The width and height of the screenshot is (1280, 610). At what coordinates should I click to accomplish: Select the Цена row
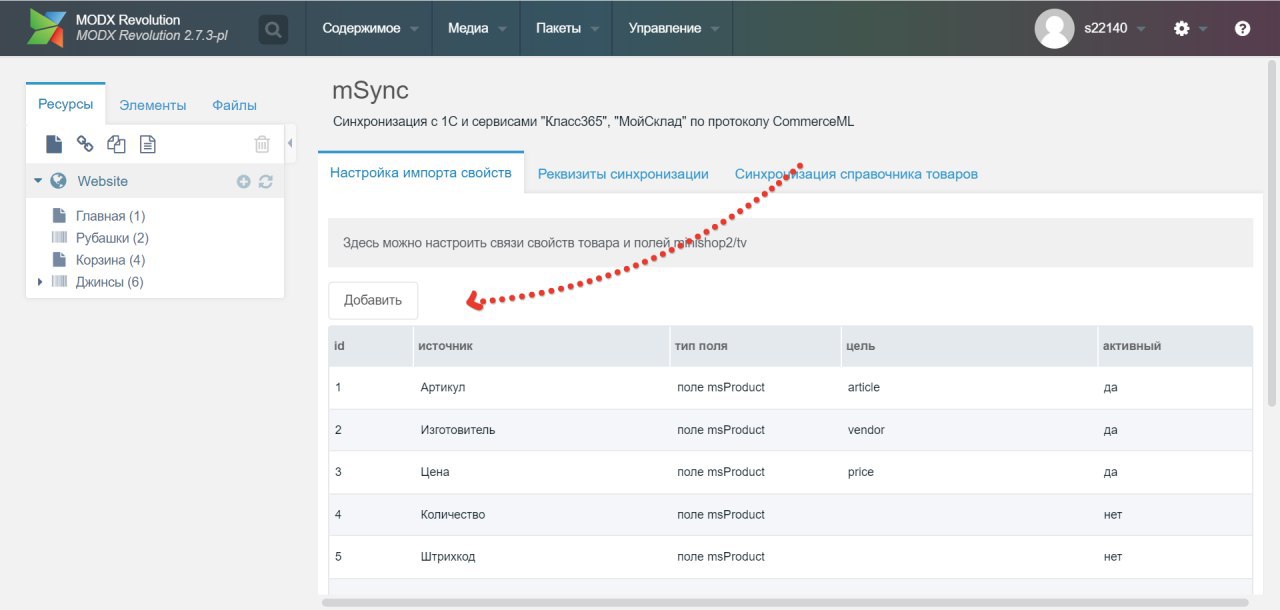point(790,472)
